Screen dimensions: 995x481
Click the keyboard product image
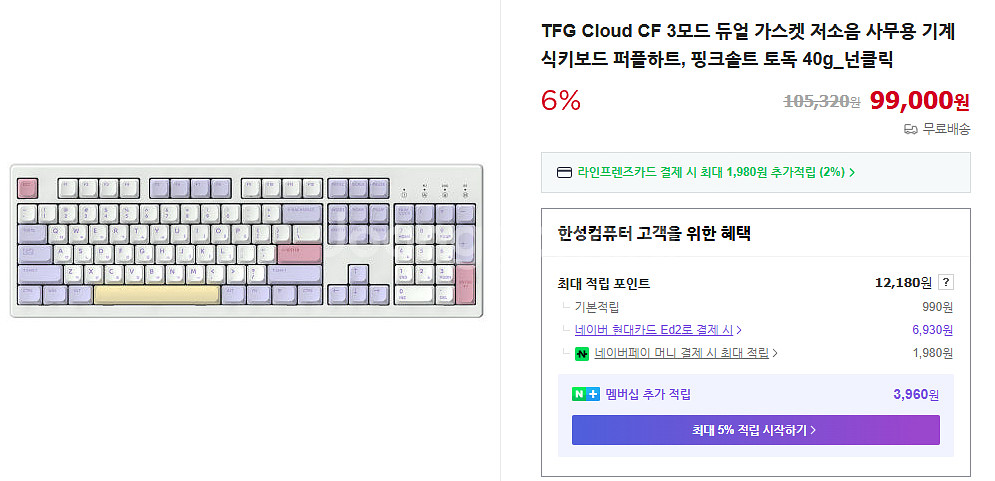(x=246, y=240)
